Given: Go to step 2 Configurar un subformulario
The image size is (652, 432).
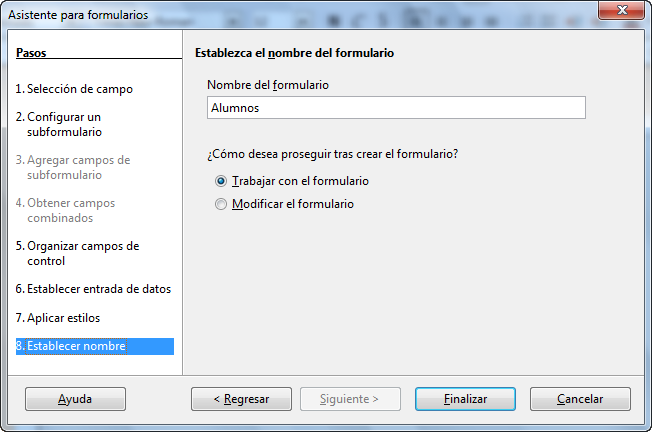Looking at the screenshot, I should click(59, 124).
